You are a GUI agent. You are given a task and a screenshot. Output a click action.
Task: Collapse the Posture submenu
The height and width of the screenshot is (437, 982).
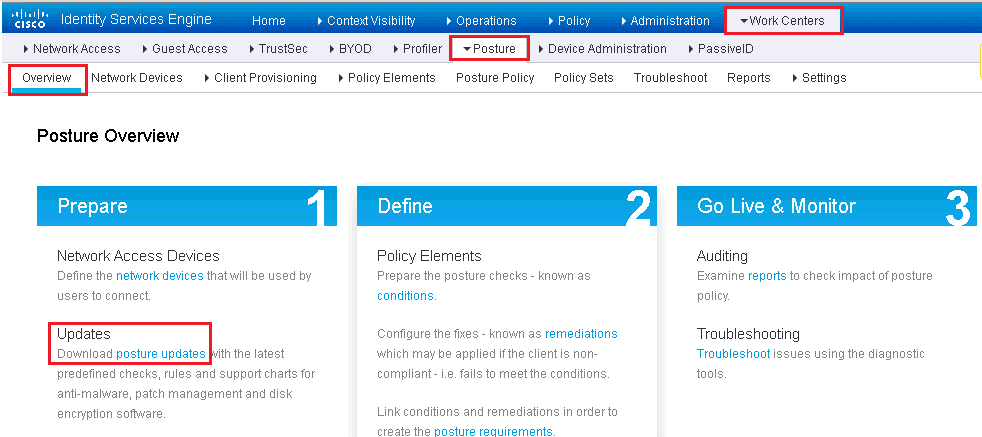click(490, 49)
